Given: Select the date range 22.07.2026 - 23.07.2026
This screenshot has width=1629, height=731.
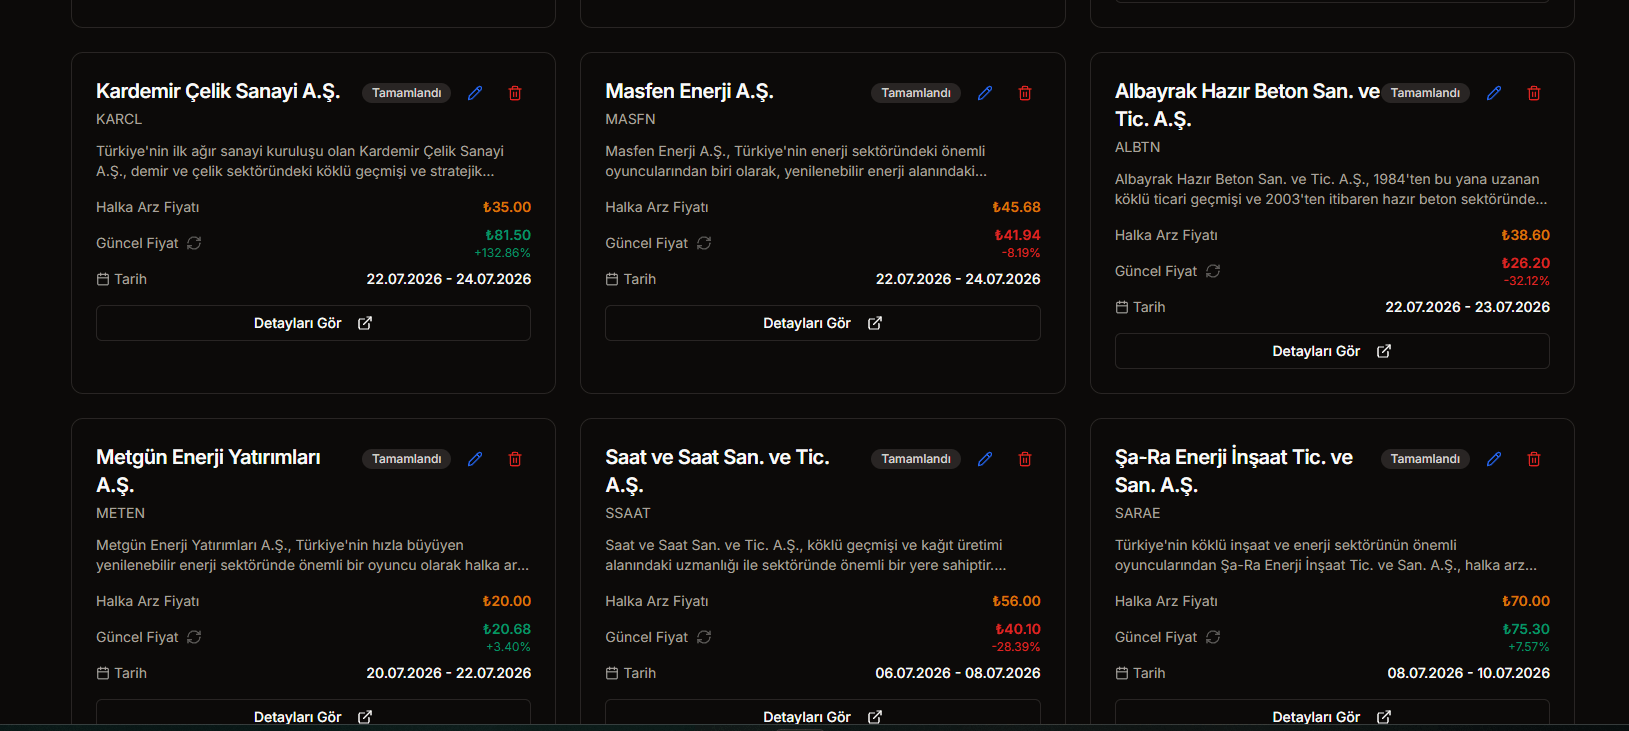Looking at the screenshot, I should 1467,307.
